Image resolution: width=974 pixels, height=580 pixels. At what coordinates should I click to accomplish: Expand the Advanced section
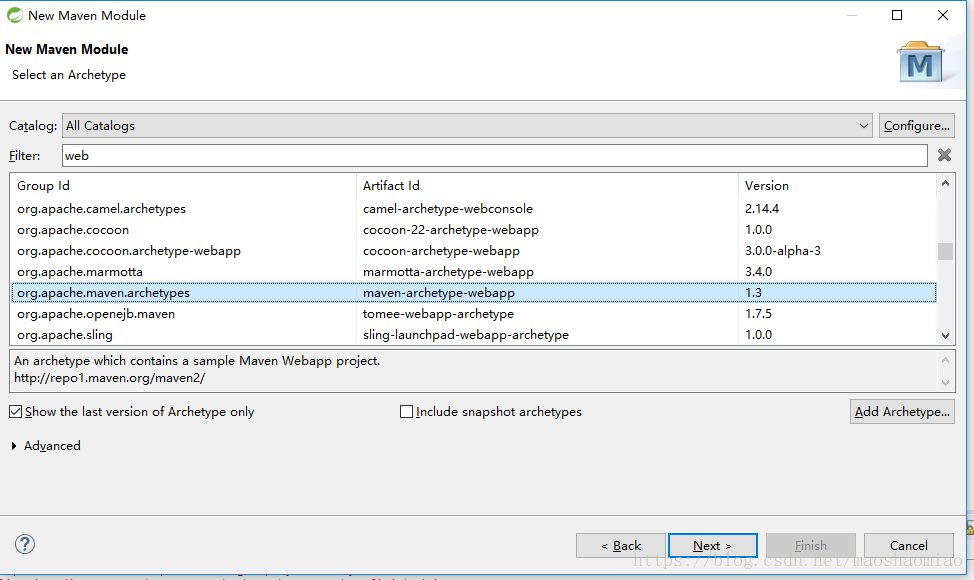tap(14, 446)
